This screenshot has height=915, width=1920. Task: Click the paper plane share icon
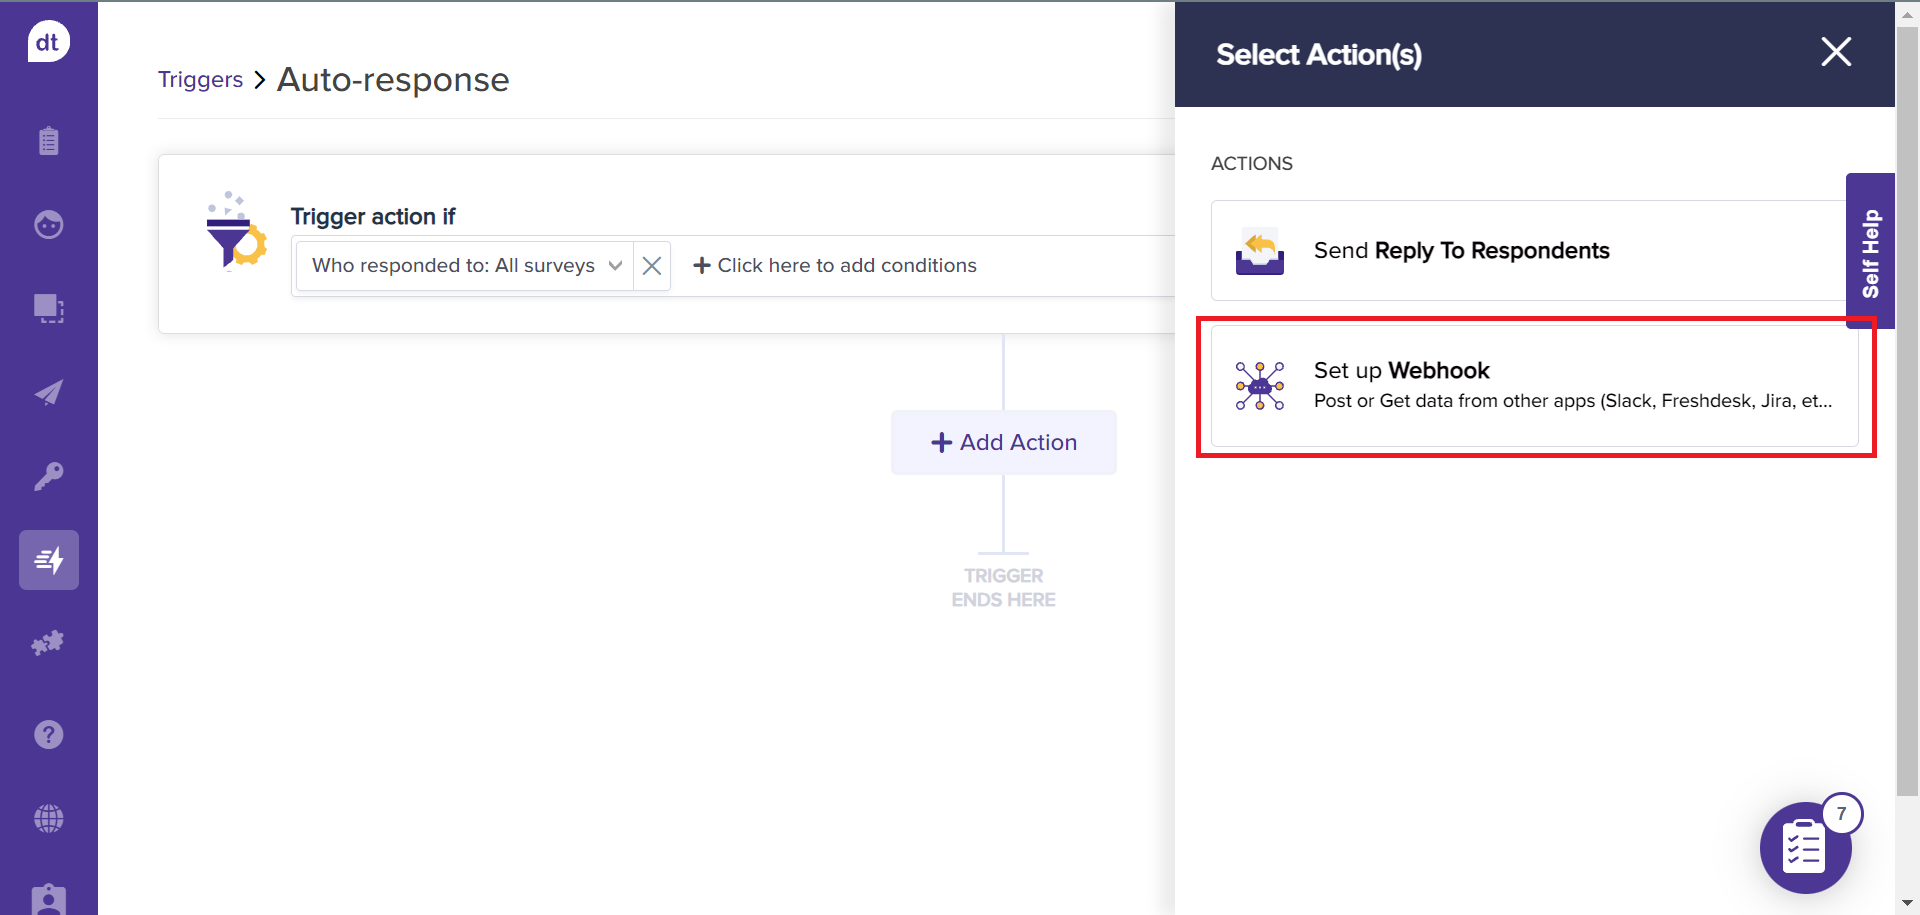click(48, 393)
